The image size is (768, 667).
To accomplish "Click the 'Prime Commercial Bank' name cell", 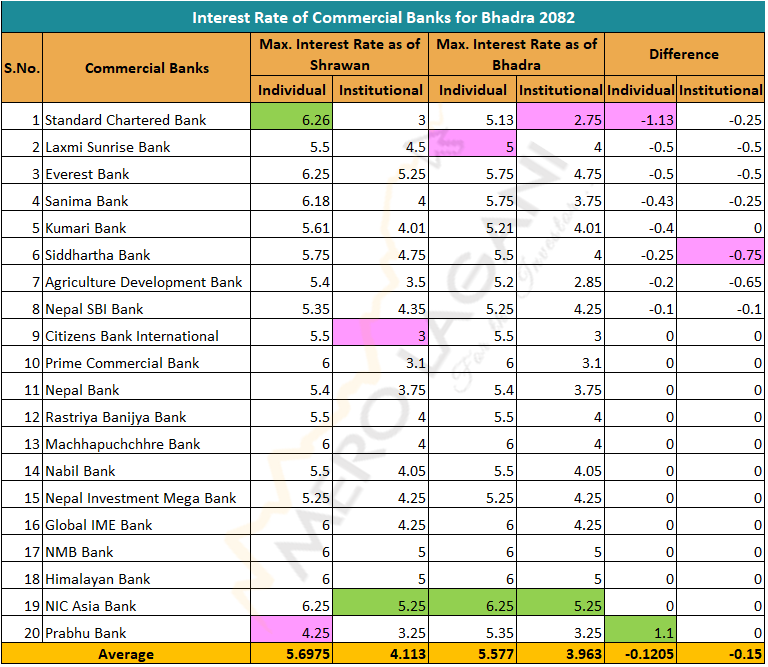I will click(x=146, y=359).
